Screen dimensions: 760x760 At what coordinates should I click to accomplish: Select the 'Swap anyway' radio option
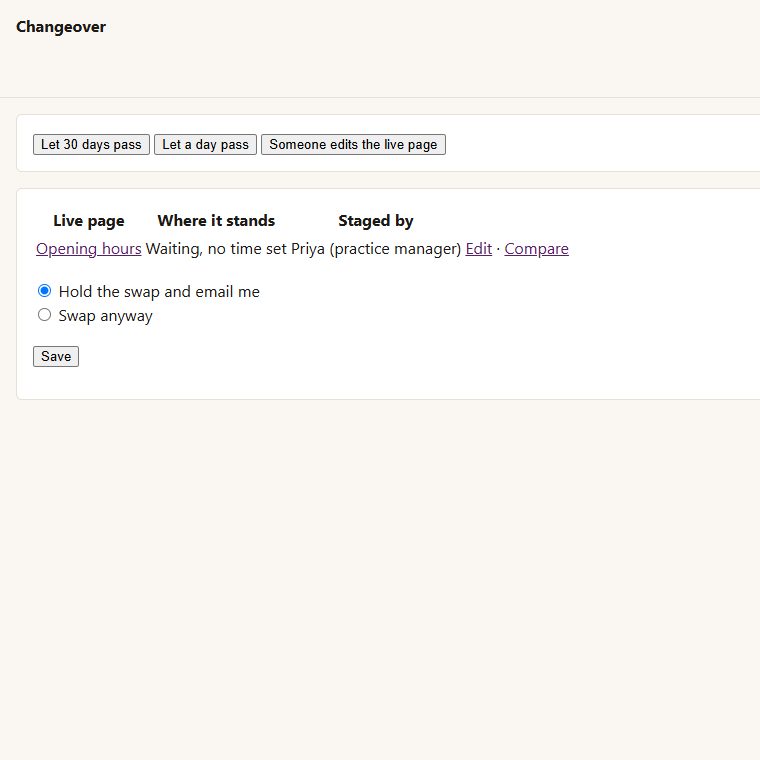[x=45, y=315]
